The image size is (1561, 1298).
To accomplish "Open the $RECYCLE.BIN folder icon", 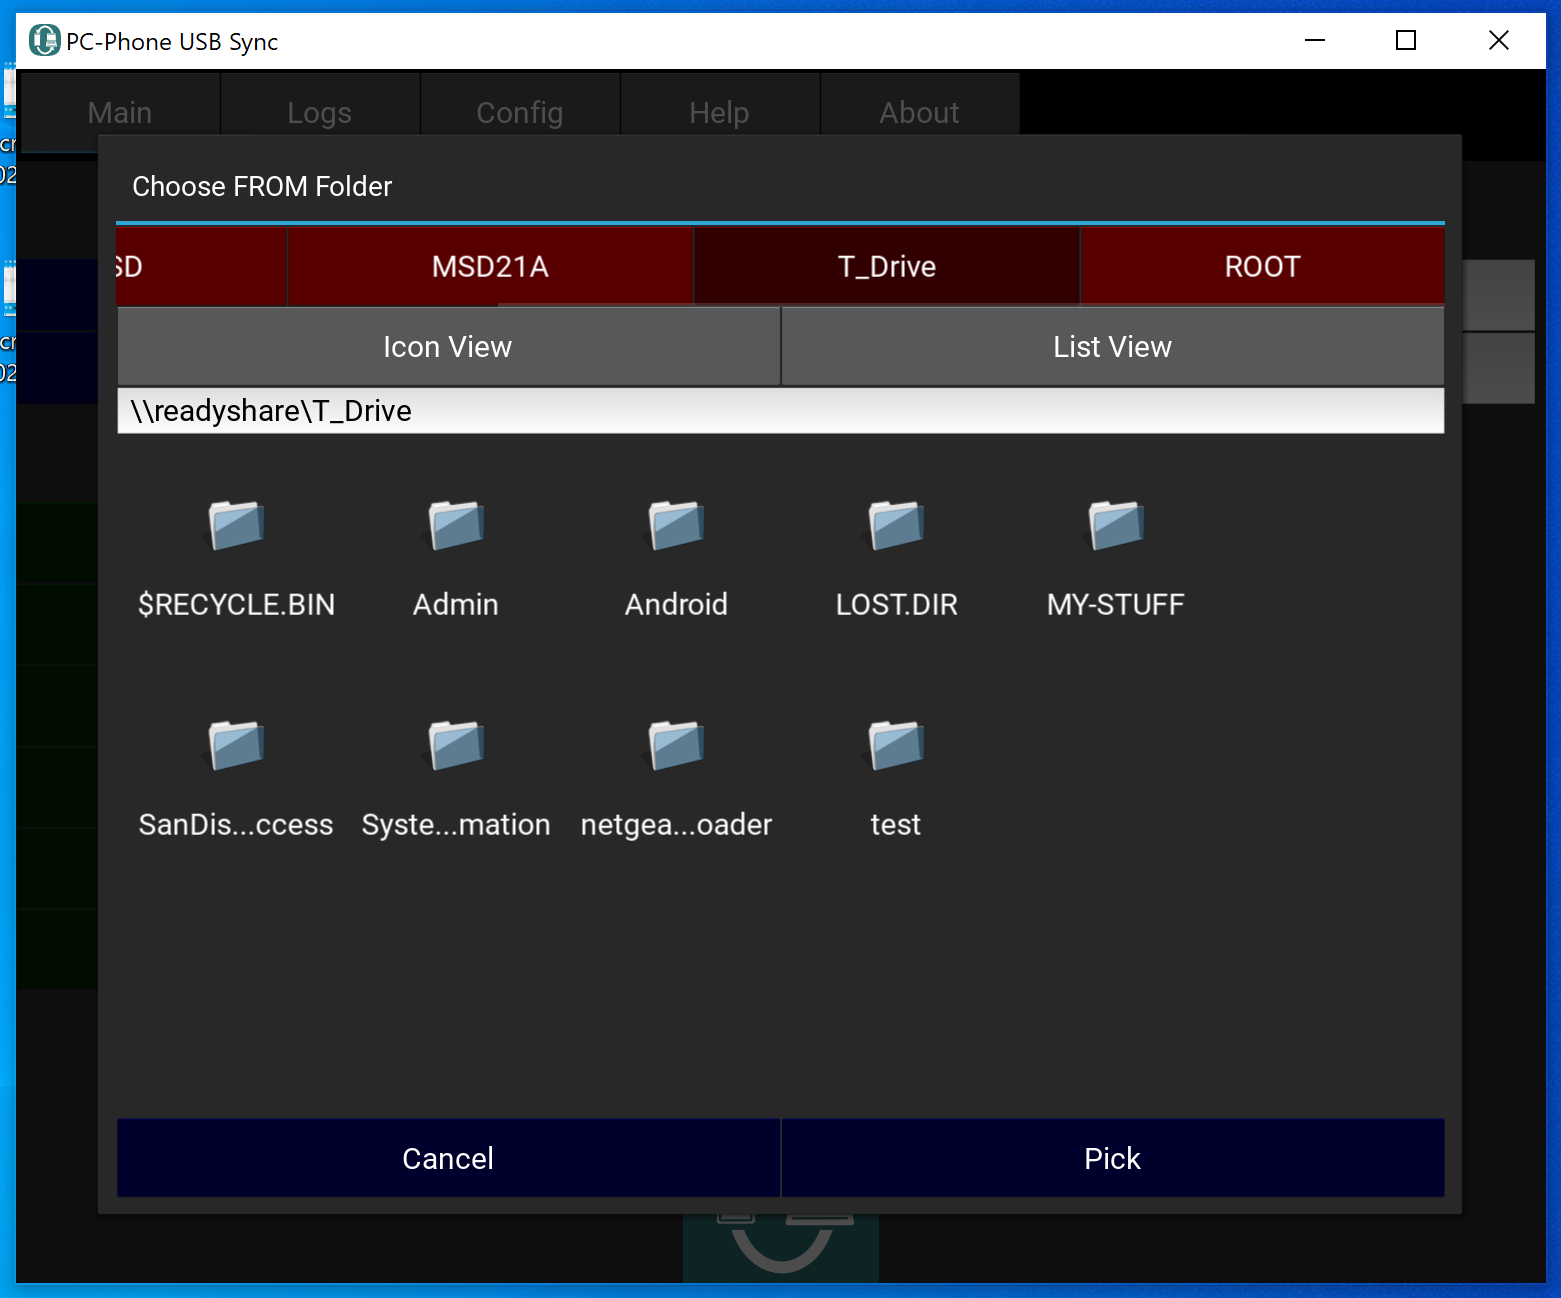I will 236,526.
